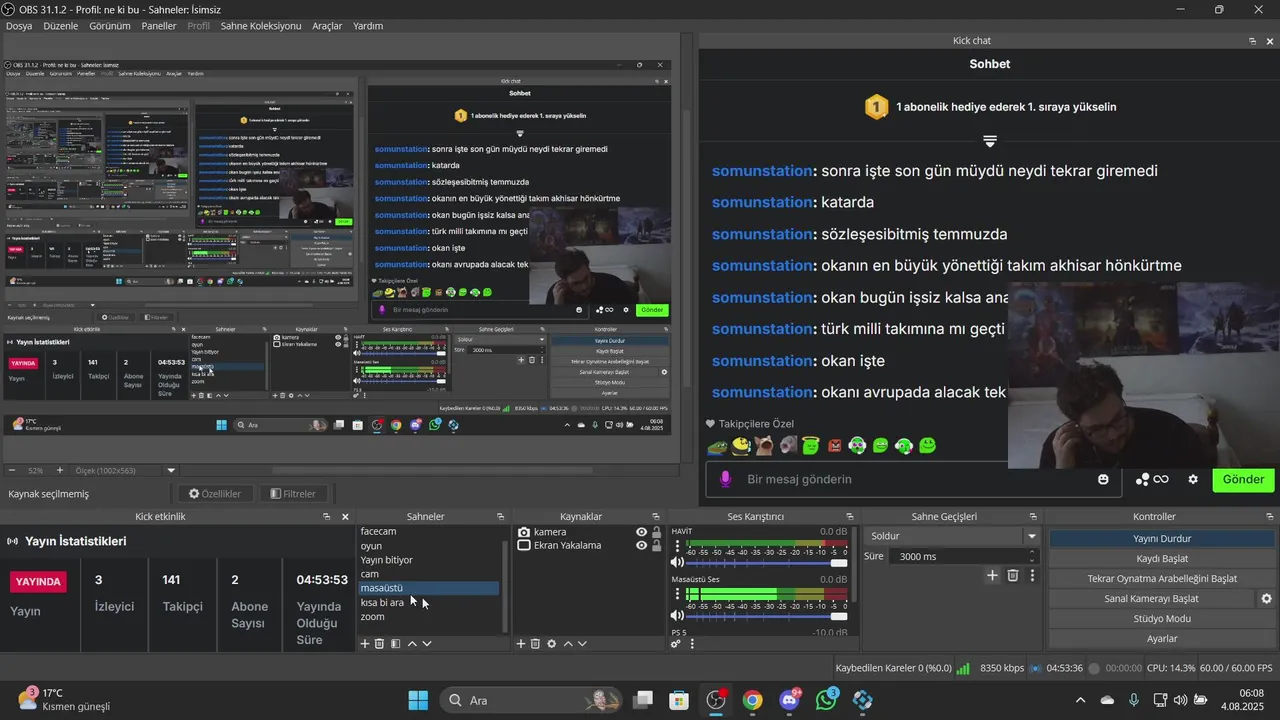The image size is (1280, 720).
Task: Insert the red angry face emote
Action: (x=835, y=445)
